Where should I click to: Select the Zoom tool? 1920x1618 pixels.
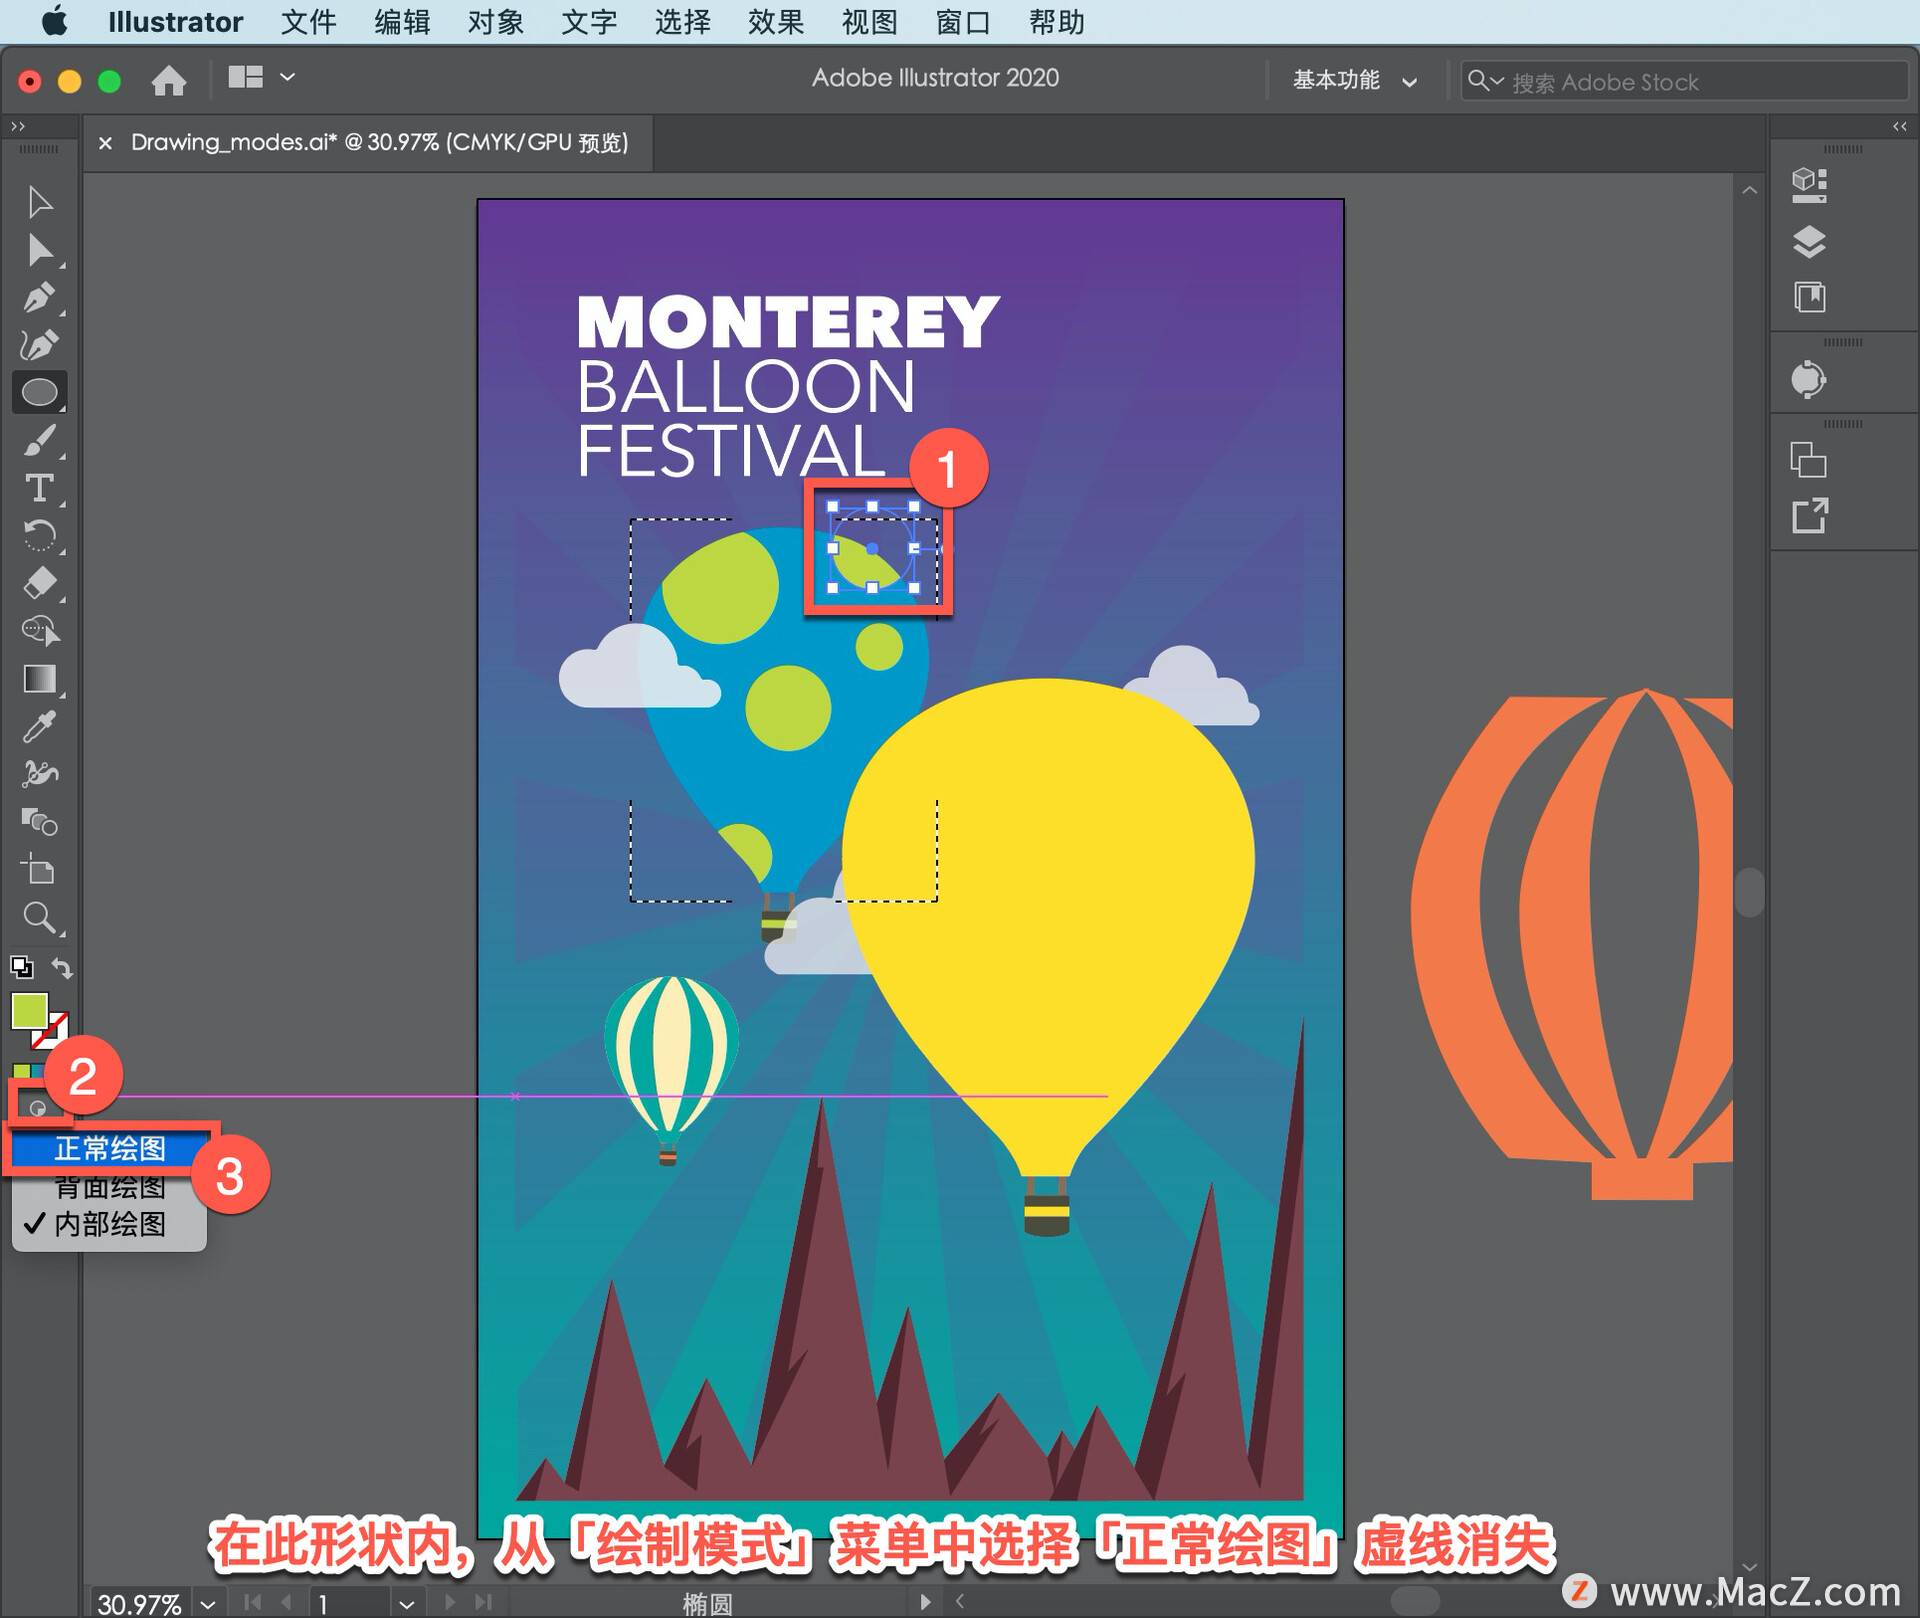click(38, 917)
